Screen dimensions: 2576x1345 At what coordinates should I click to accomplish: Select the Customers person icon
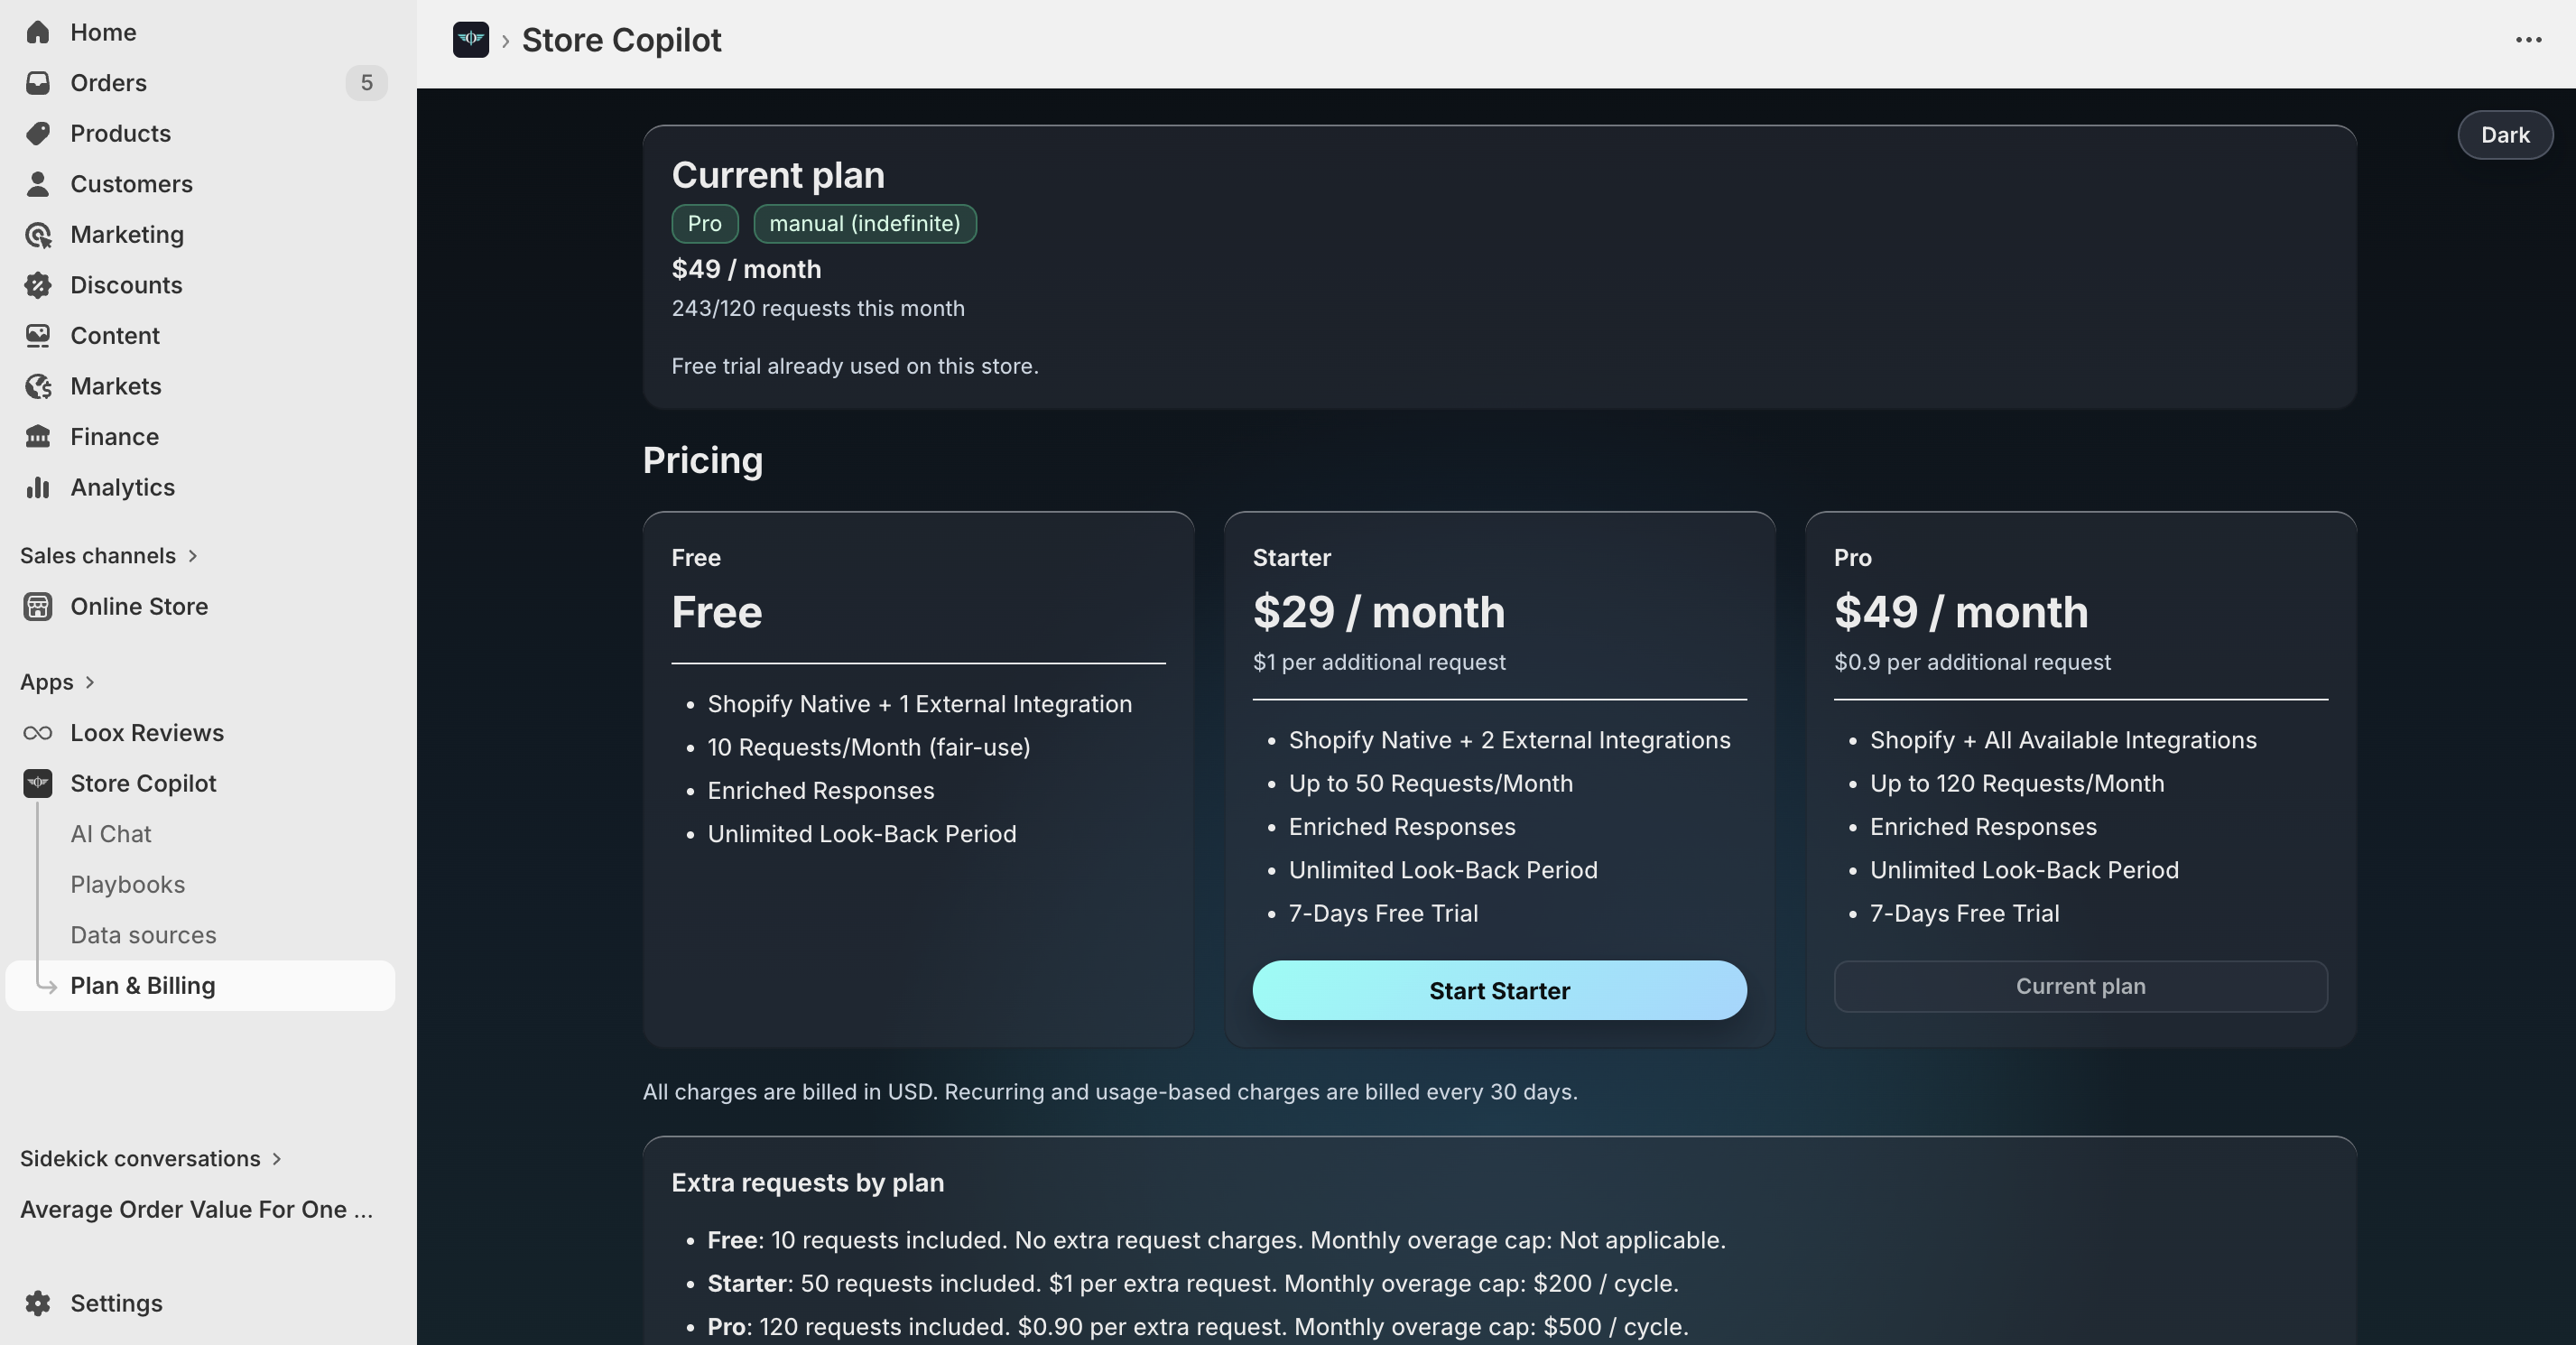pos(38,184)
